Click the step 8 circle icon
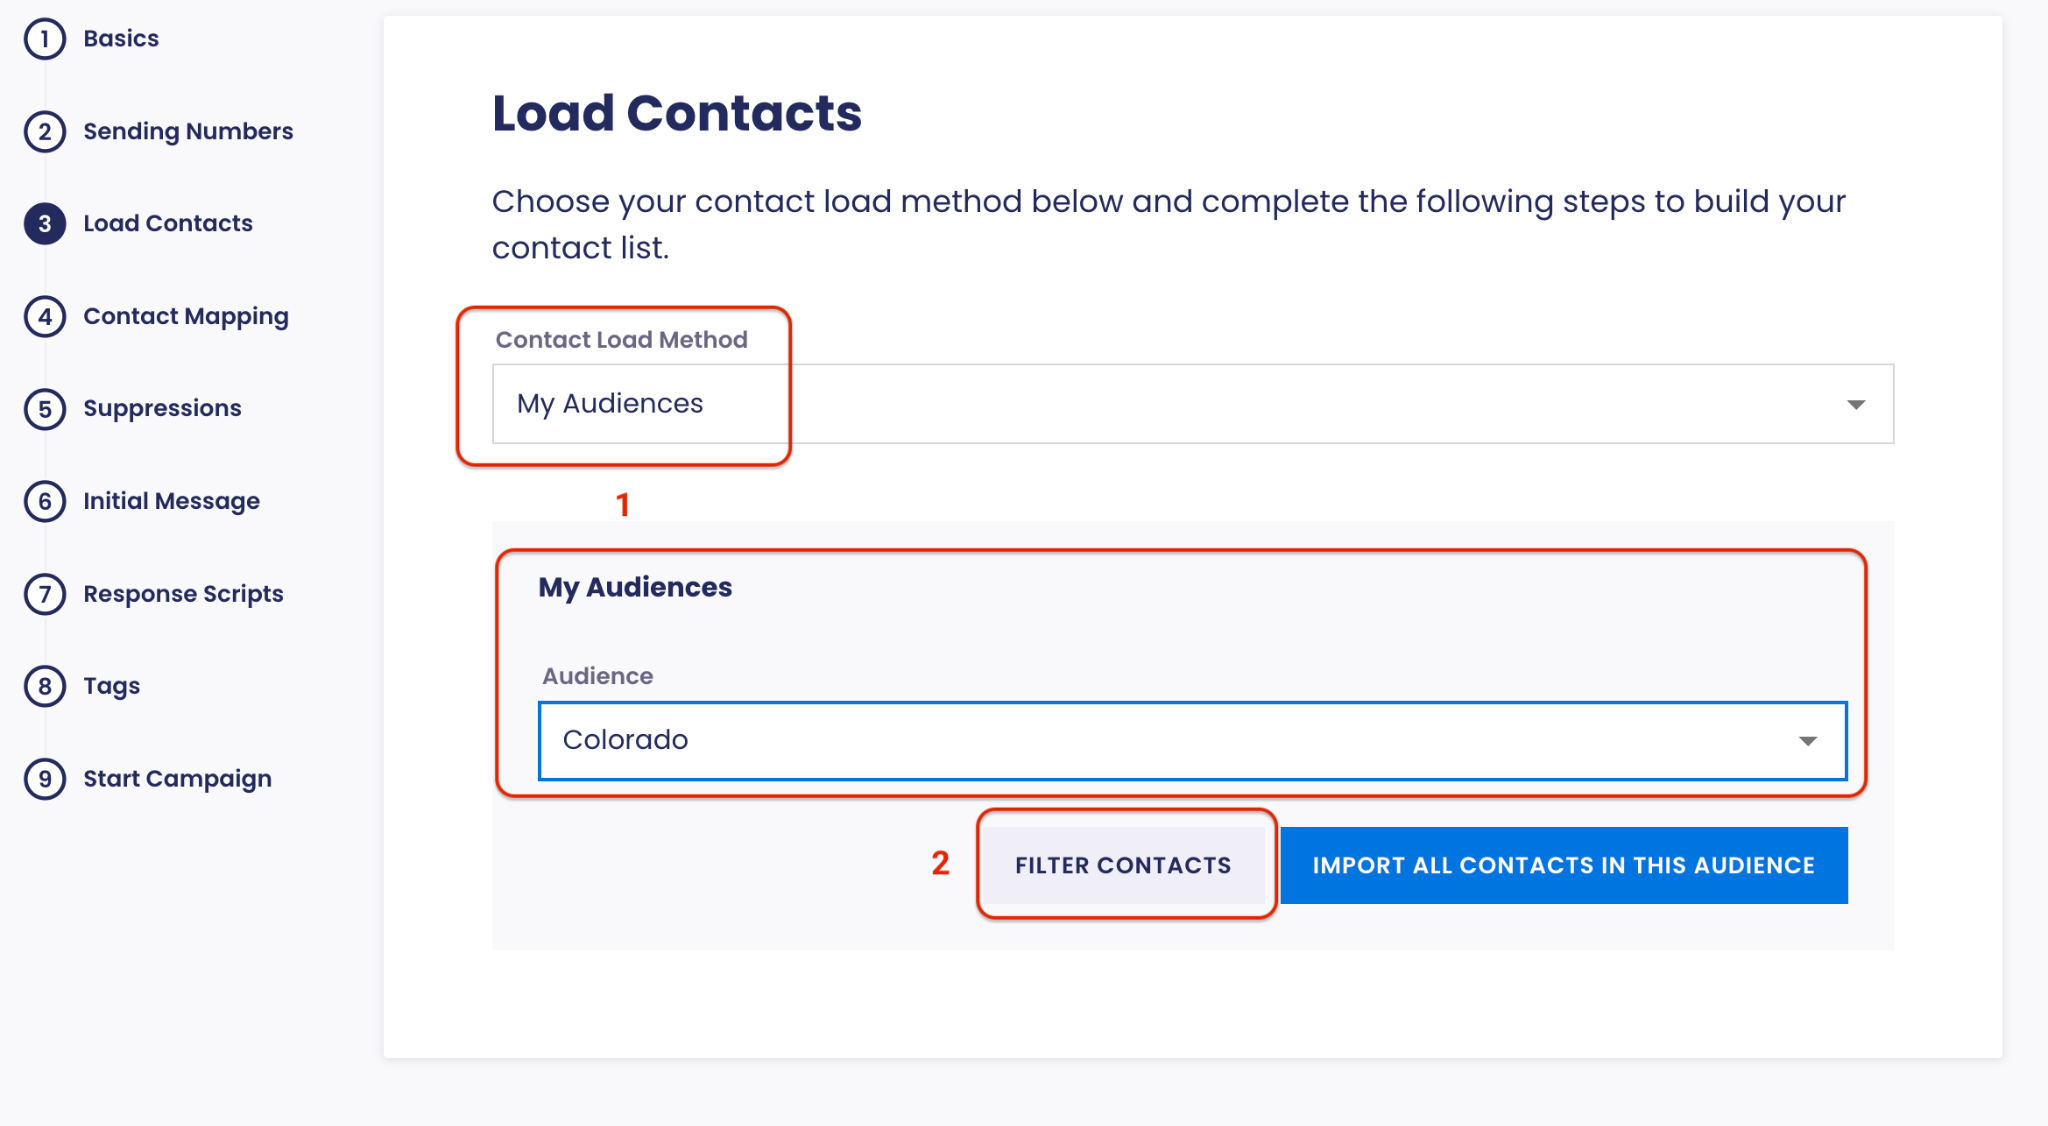The height and width of the screenshot is (1126, 2048). 45,687
